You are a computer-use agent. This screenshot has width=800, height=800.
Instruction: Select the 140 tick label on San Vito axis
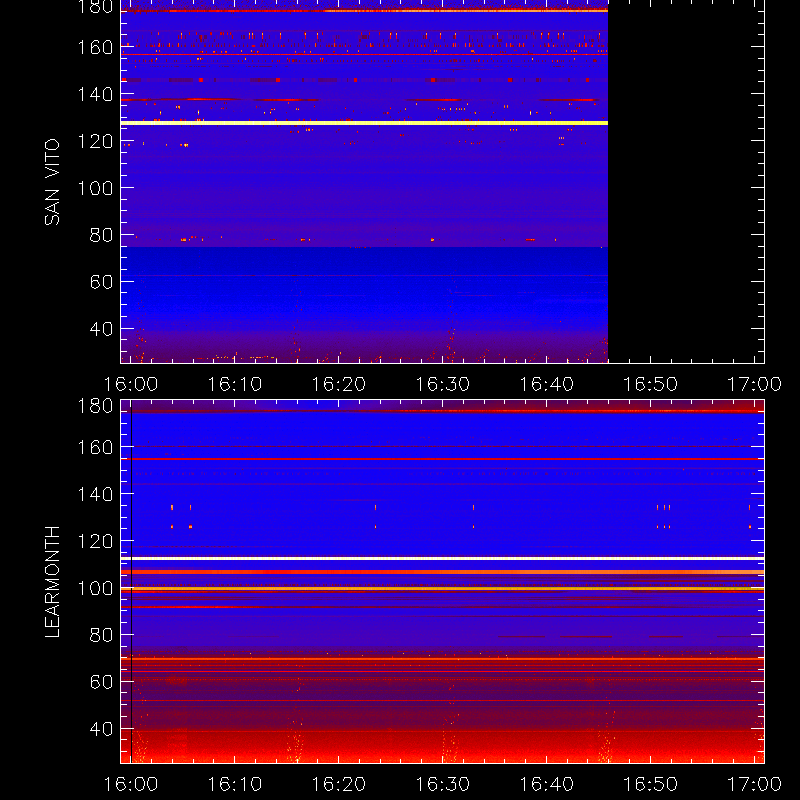tap(95, 94)
